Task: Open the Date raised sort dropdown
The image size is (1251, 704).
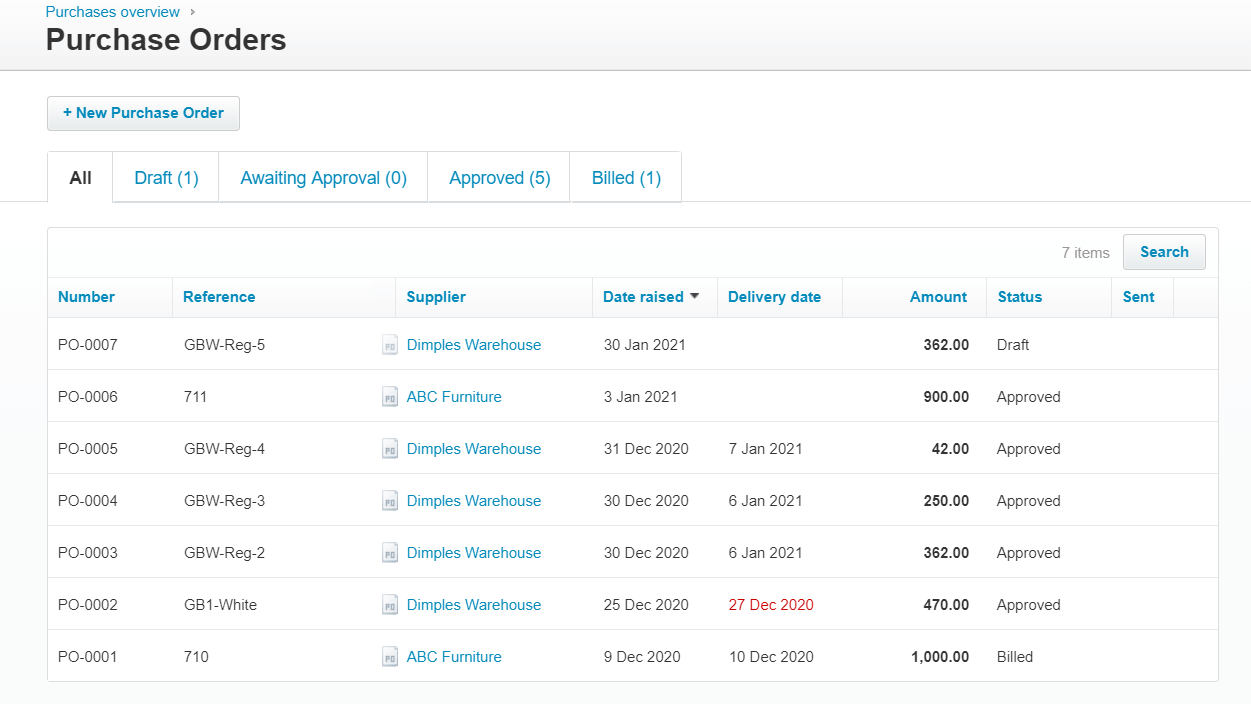Action: pos(695,297)
